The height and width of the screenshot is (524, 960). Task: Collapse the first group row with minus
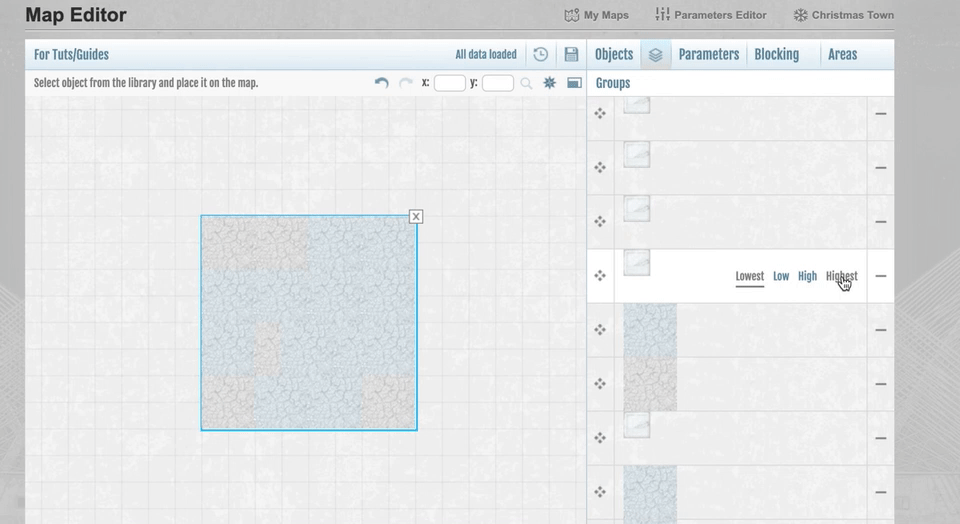(x=880, y=114)
